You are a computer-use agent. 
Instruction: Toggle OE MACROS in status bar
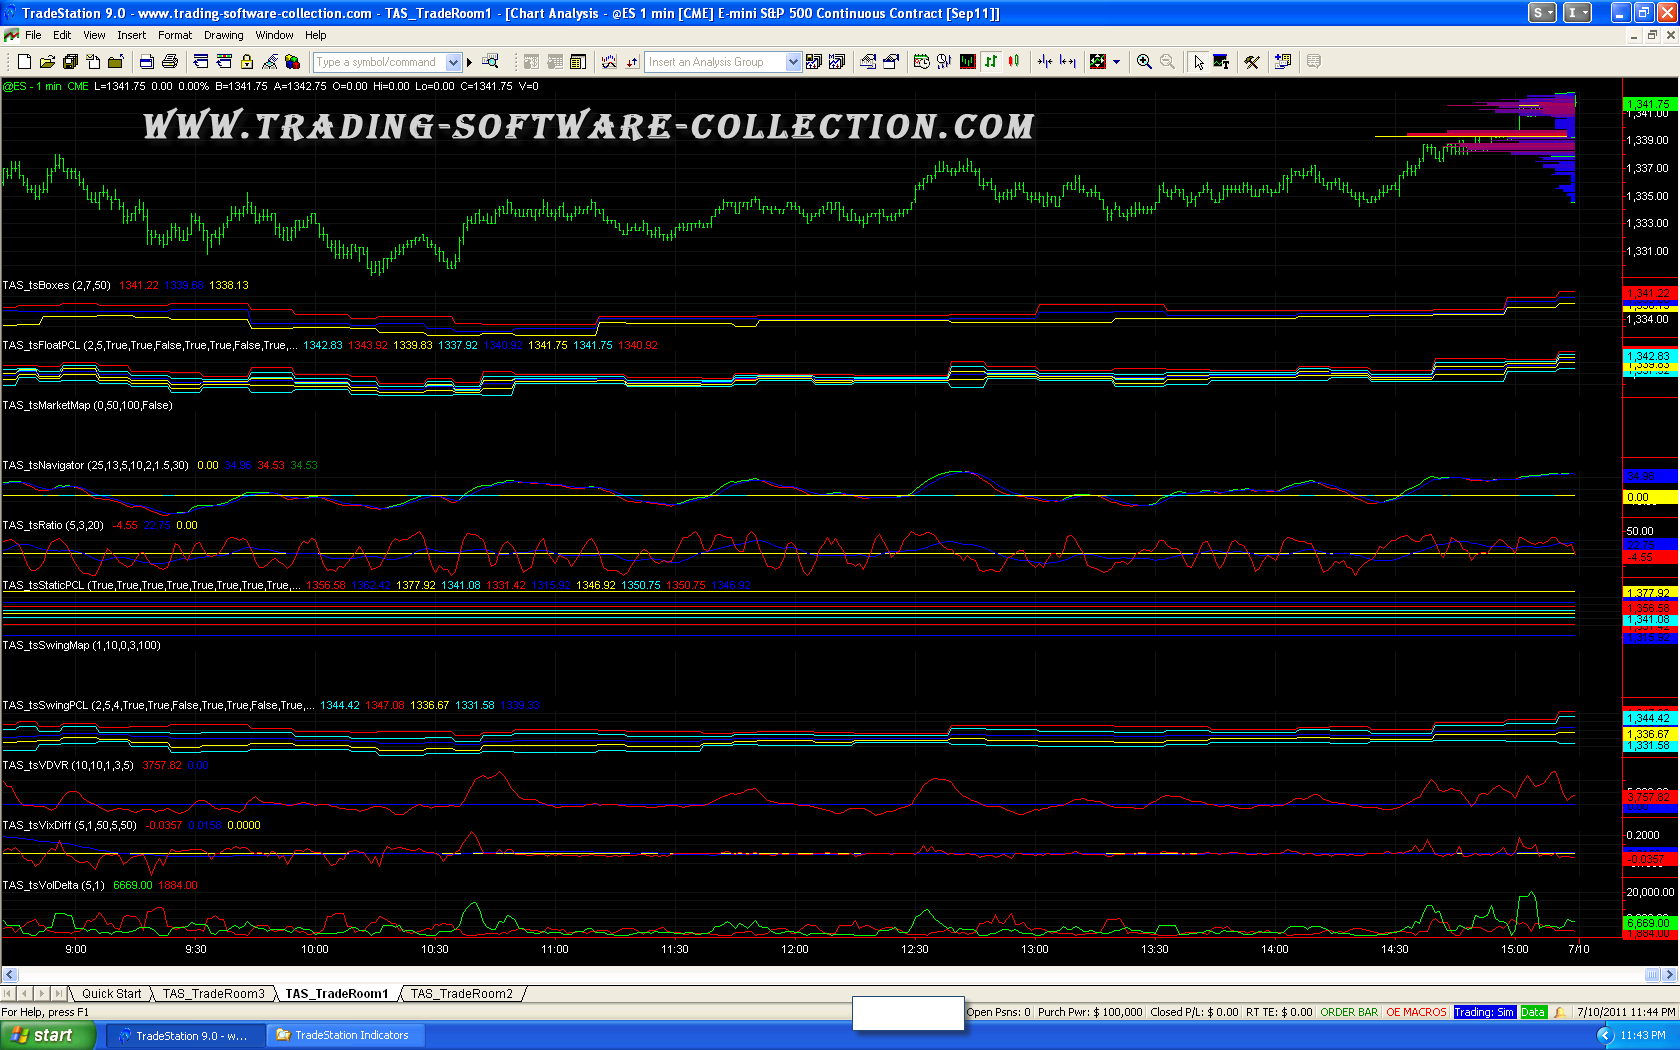point(1416,1012)
